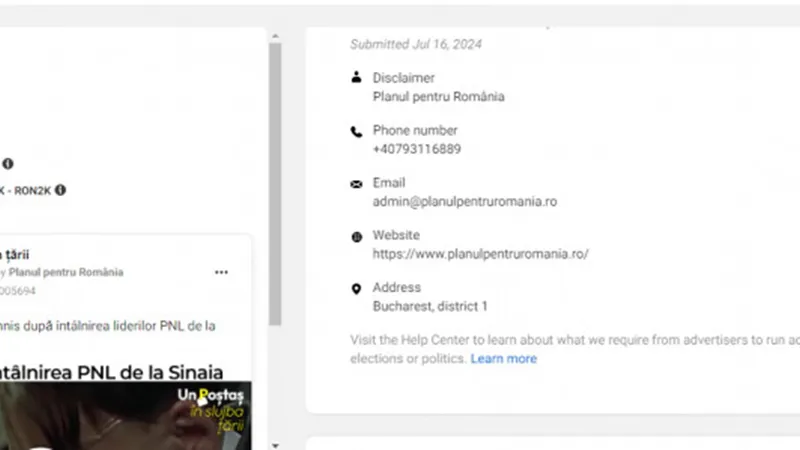Screen dimensions: 800x450
Task: Click the website globe icon
Action: point(357,237)
